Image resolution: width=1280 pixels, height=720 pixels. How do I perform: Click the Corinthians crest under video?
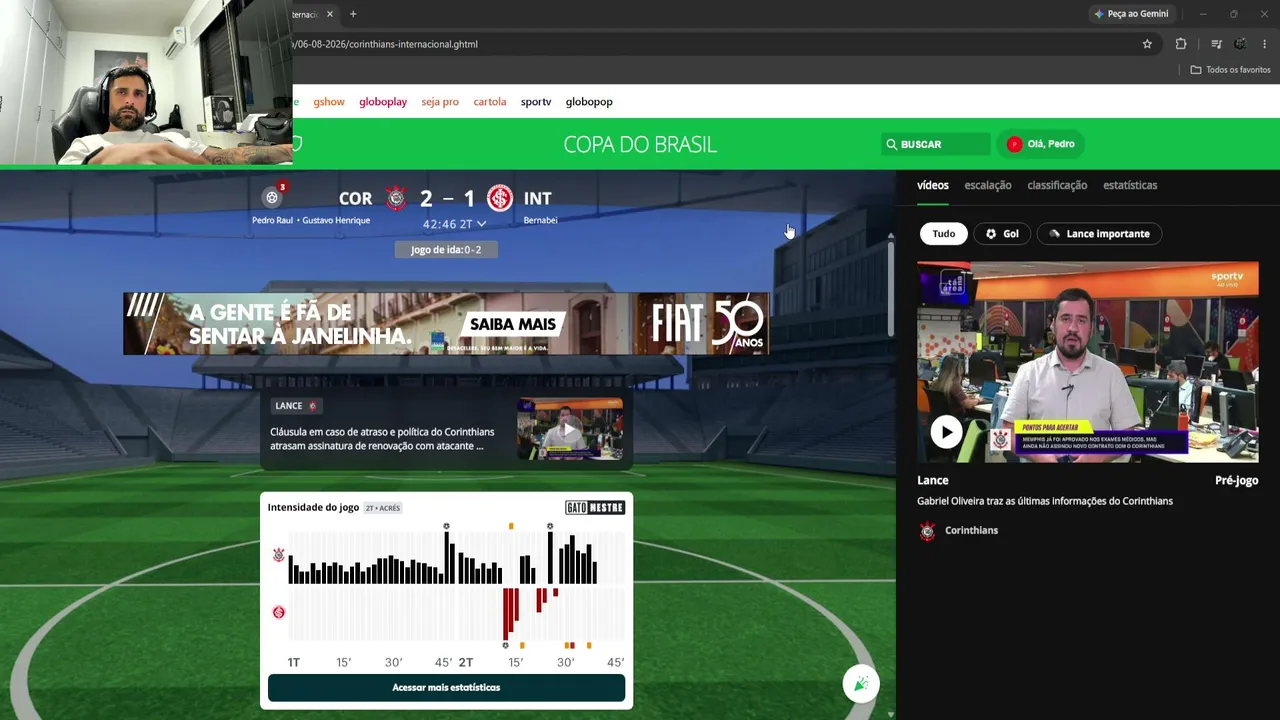pyautogui.click(x=928, y=531)
